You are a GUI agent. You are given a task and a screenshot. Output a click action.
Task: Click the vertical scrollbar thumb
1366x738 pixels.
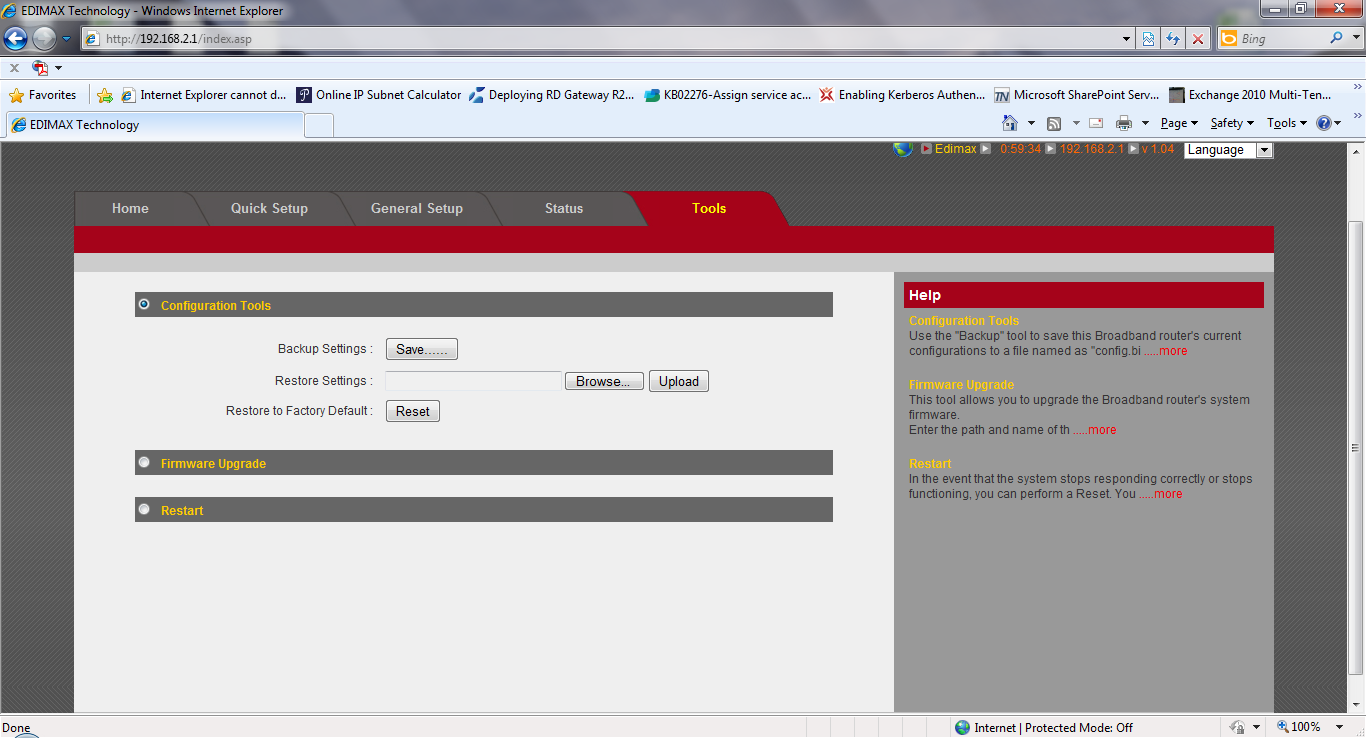(x=1356, y=448)
